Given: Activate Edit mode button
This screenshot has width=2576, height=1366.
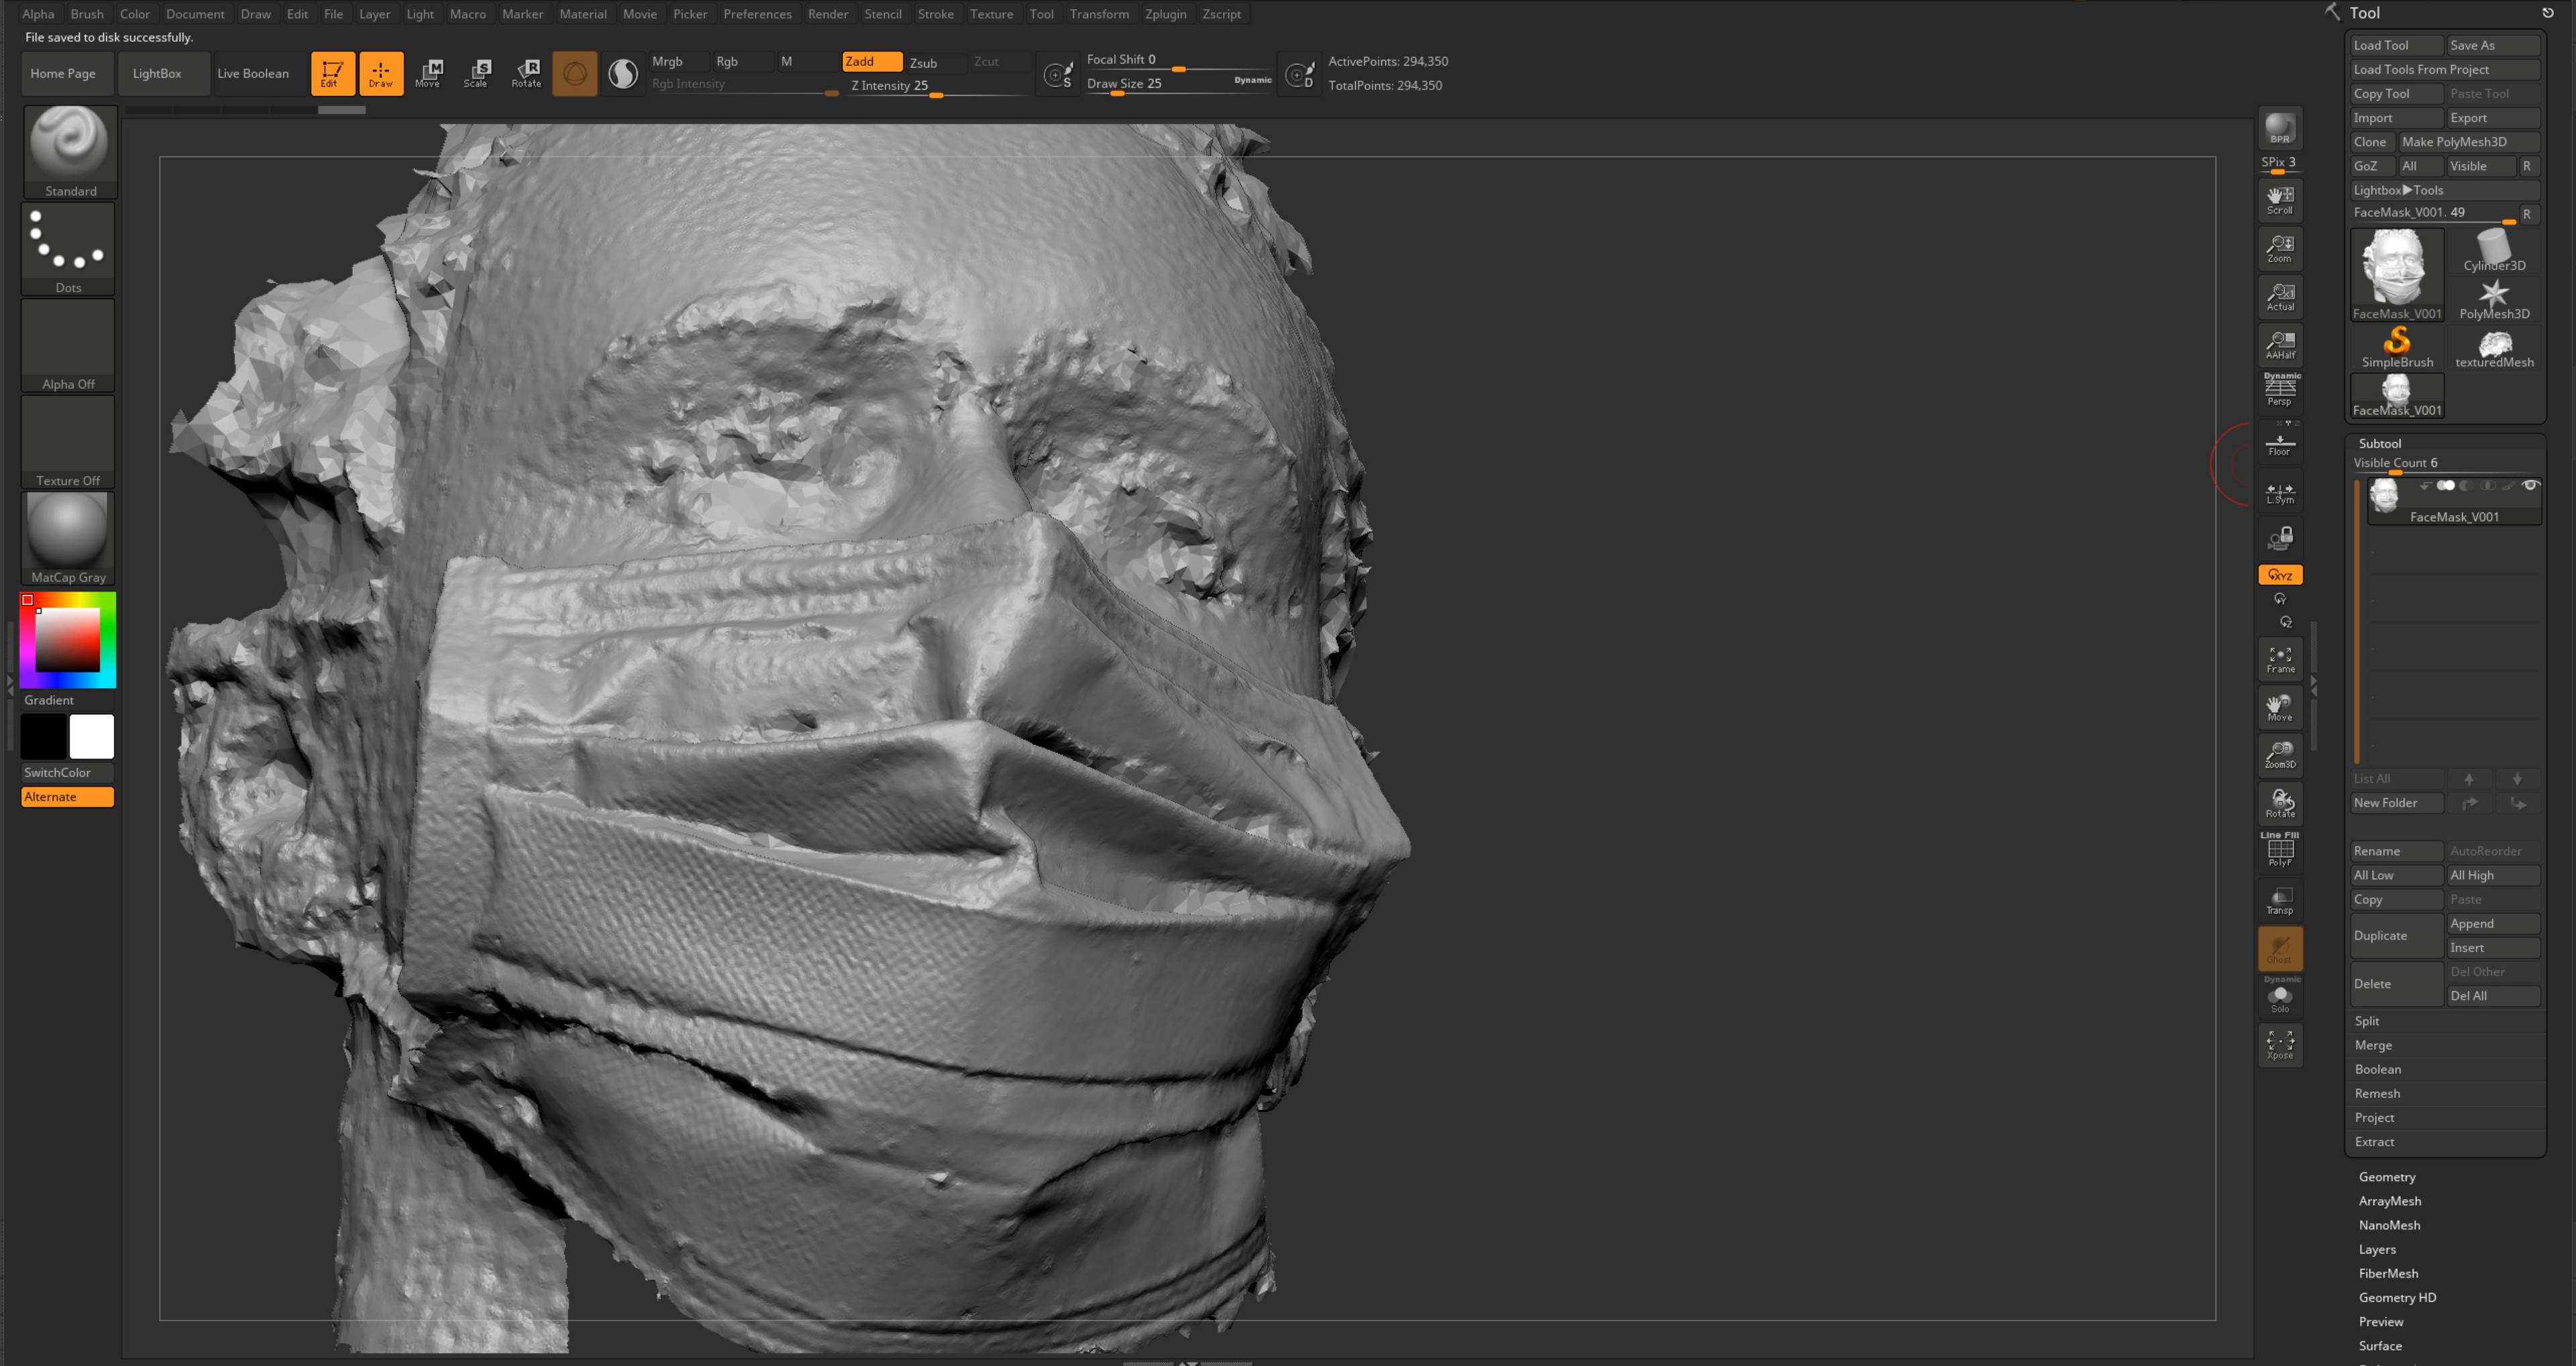Looking at the screenshot, I should pyautogui.click(x=332, y=73).
